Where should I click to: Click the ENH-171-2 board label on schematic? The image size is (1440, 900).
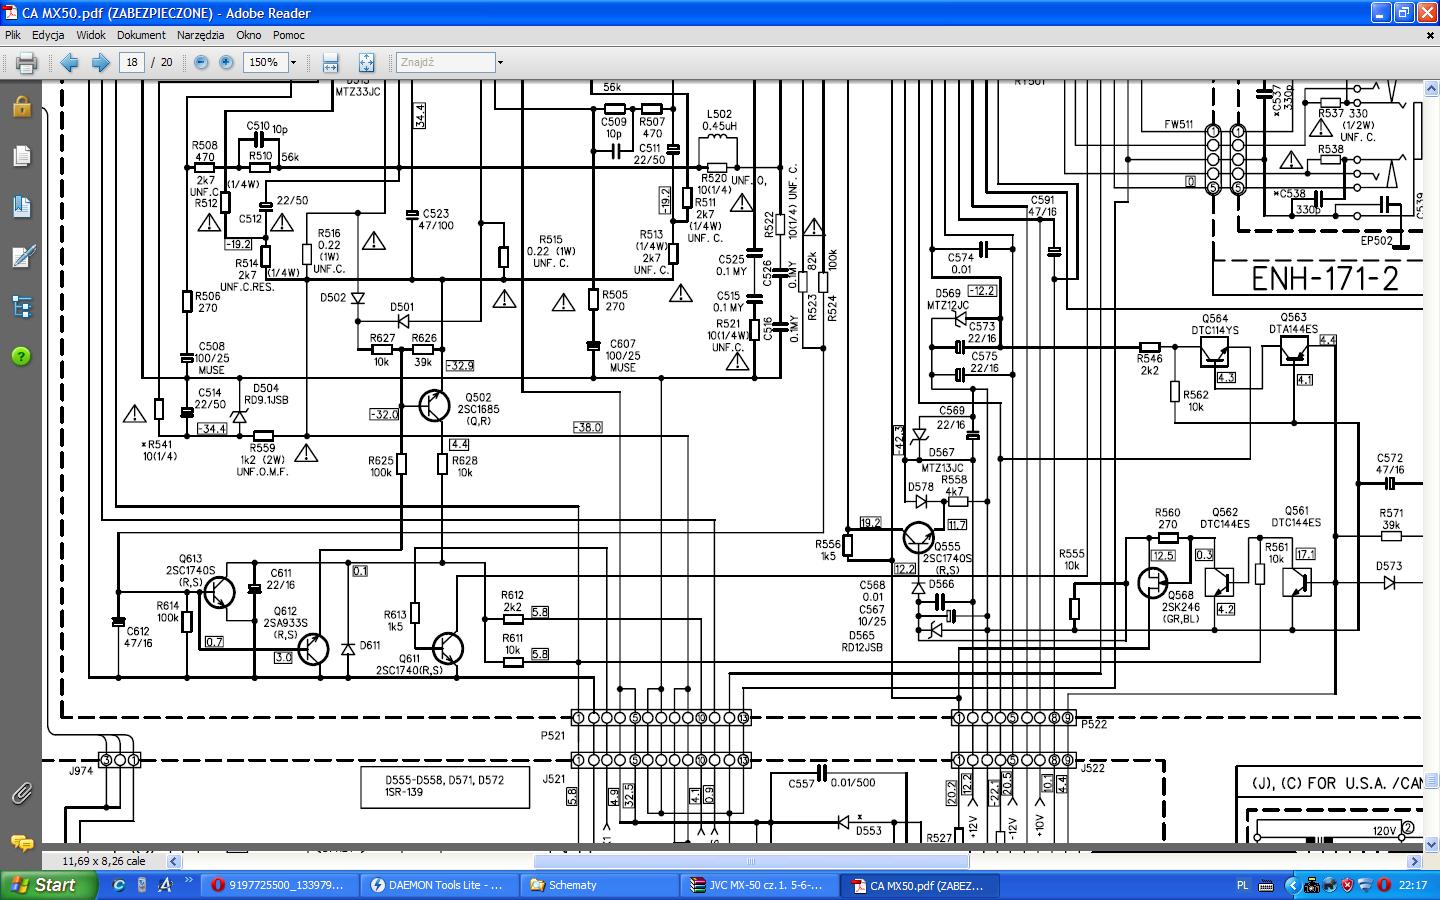tap(1324, 278)
